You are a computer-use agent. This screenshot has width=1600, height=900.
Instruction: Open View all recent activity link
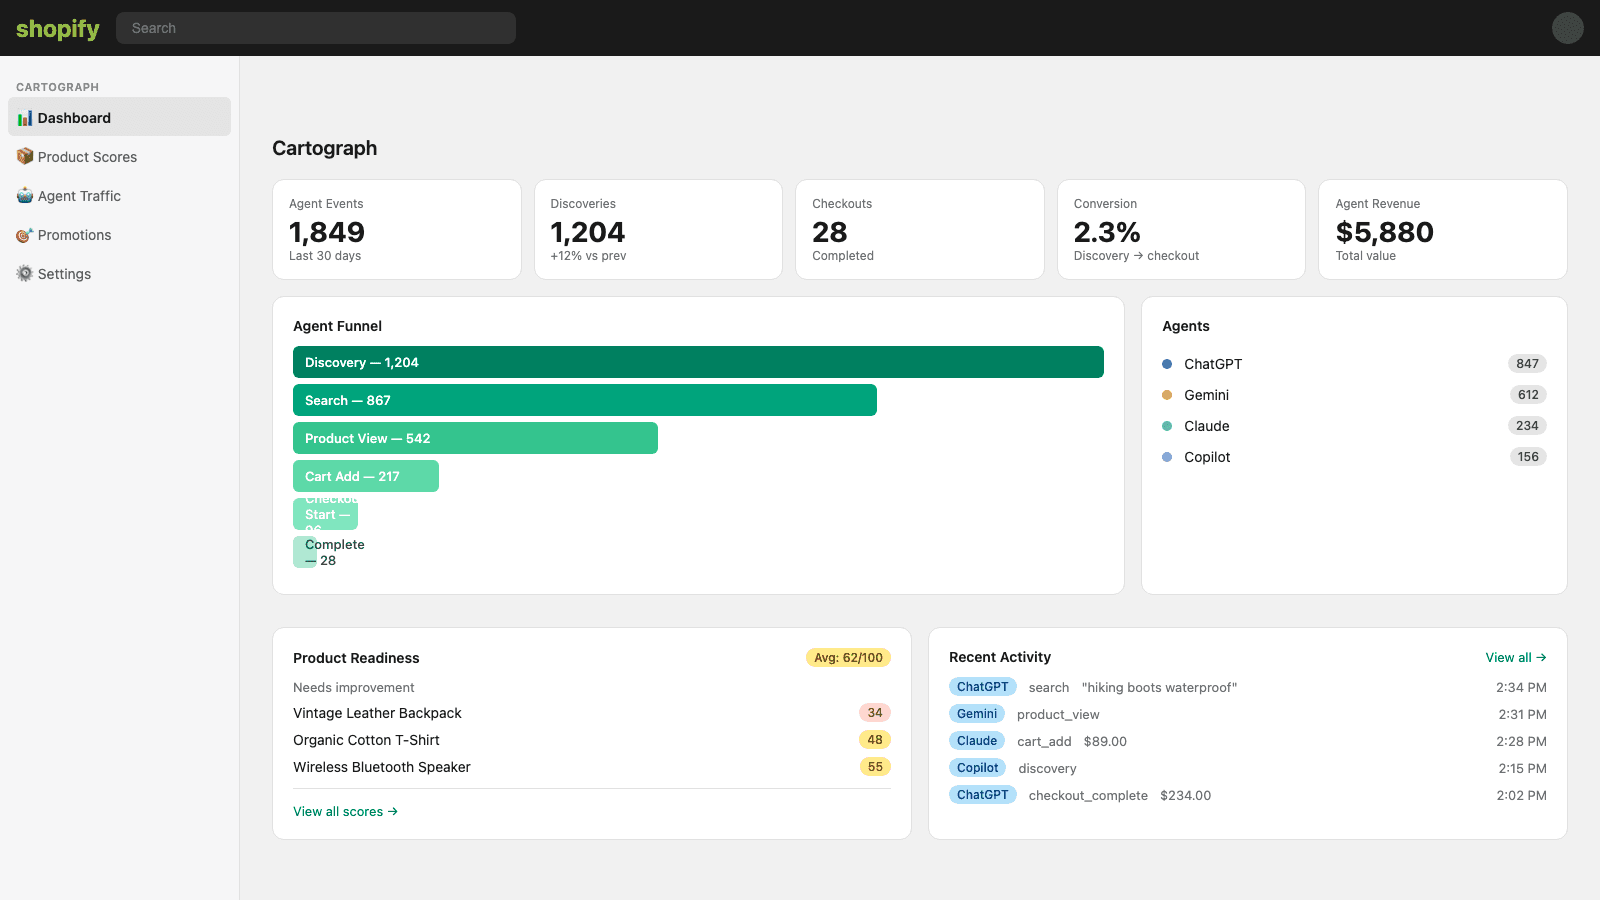click(1516, 658)
